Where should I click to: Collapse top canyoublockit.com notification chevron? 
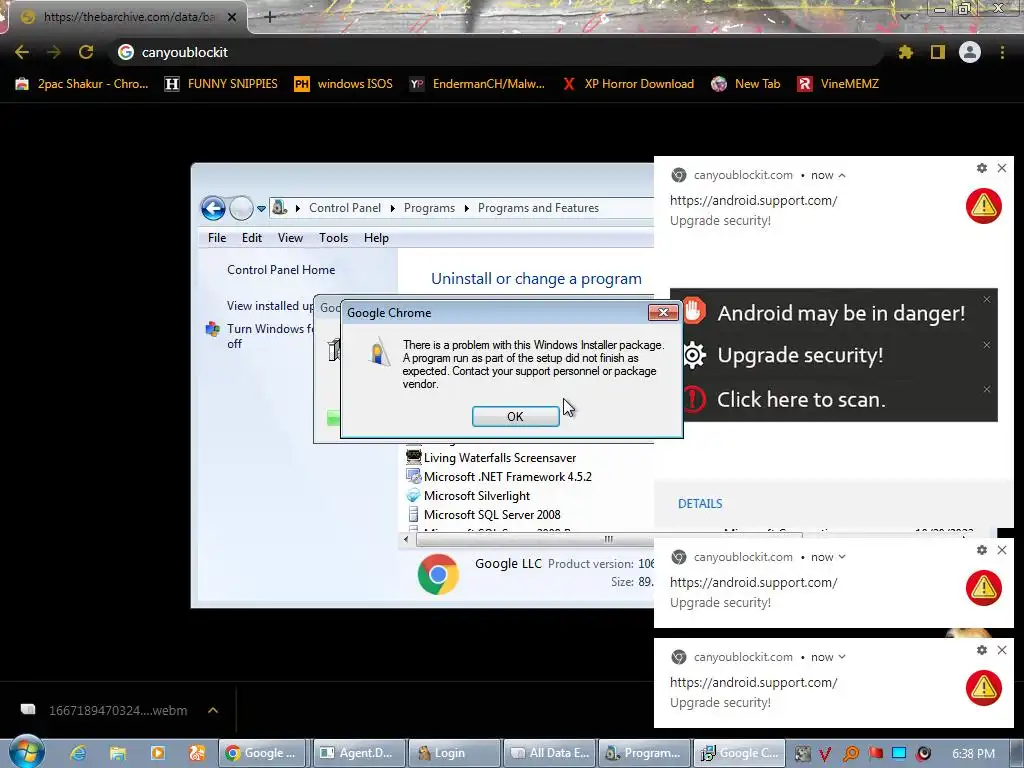click(x=842, y=176)
